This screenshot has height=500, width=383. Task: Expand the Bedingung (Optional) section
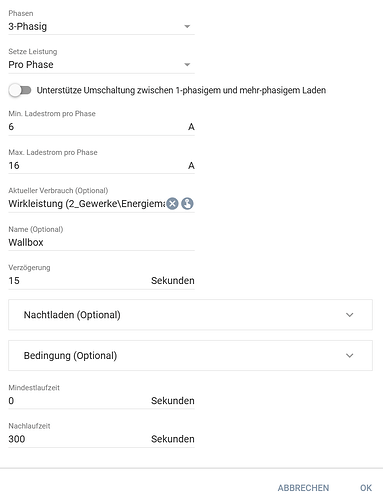[x=190, y=355]
